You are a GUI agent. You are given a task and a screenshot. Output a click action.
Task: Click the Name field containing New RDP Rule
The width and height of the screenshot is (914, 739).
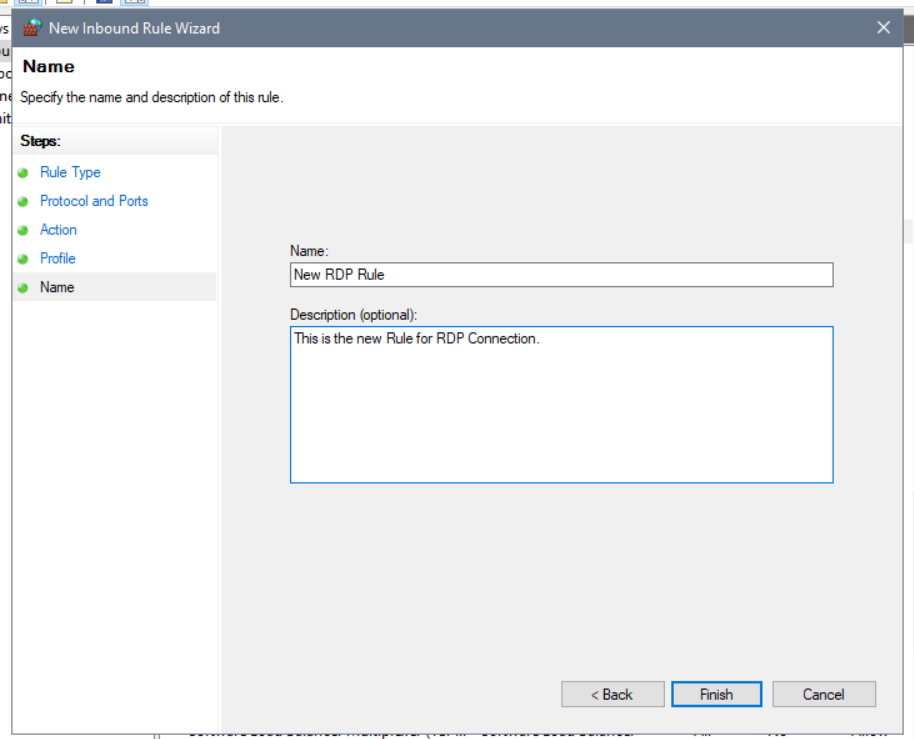tap(561, 275)
